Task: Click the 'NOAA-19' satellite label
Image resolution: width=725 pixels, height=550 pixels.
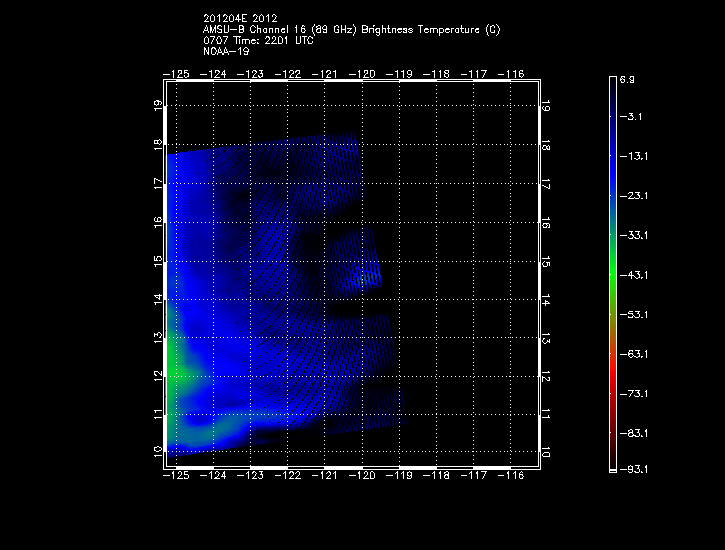Action: click(226, 51)
